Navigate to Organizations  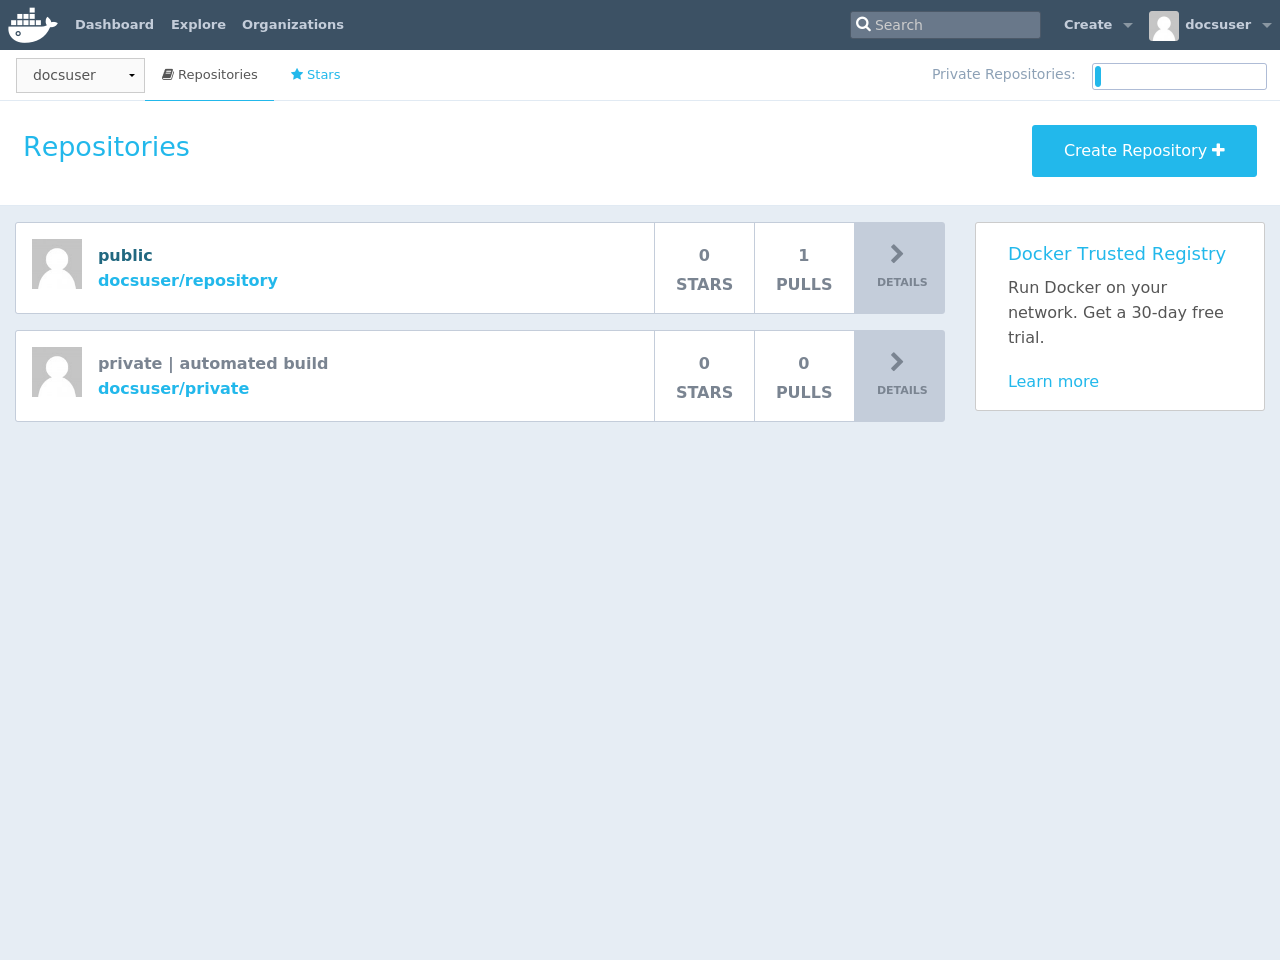(x=292, y=25)
